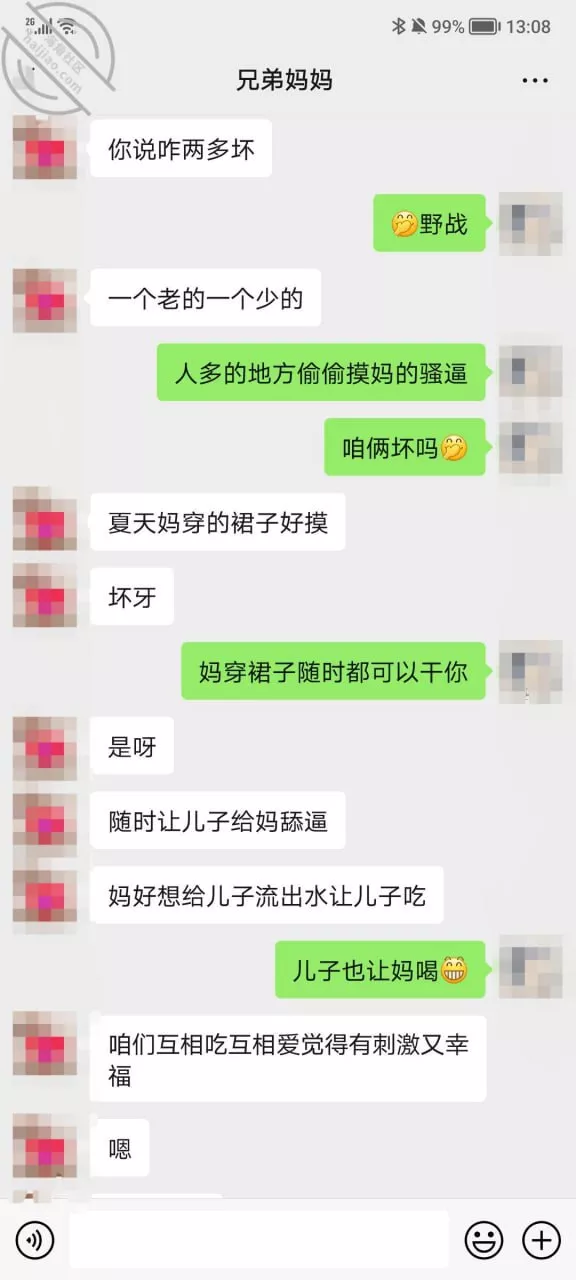
Task: Tap the voice input icon beside the text field
Action: click(36, 1241)
